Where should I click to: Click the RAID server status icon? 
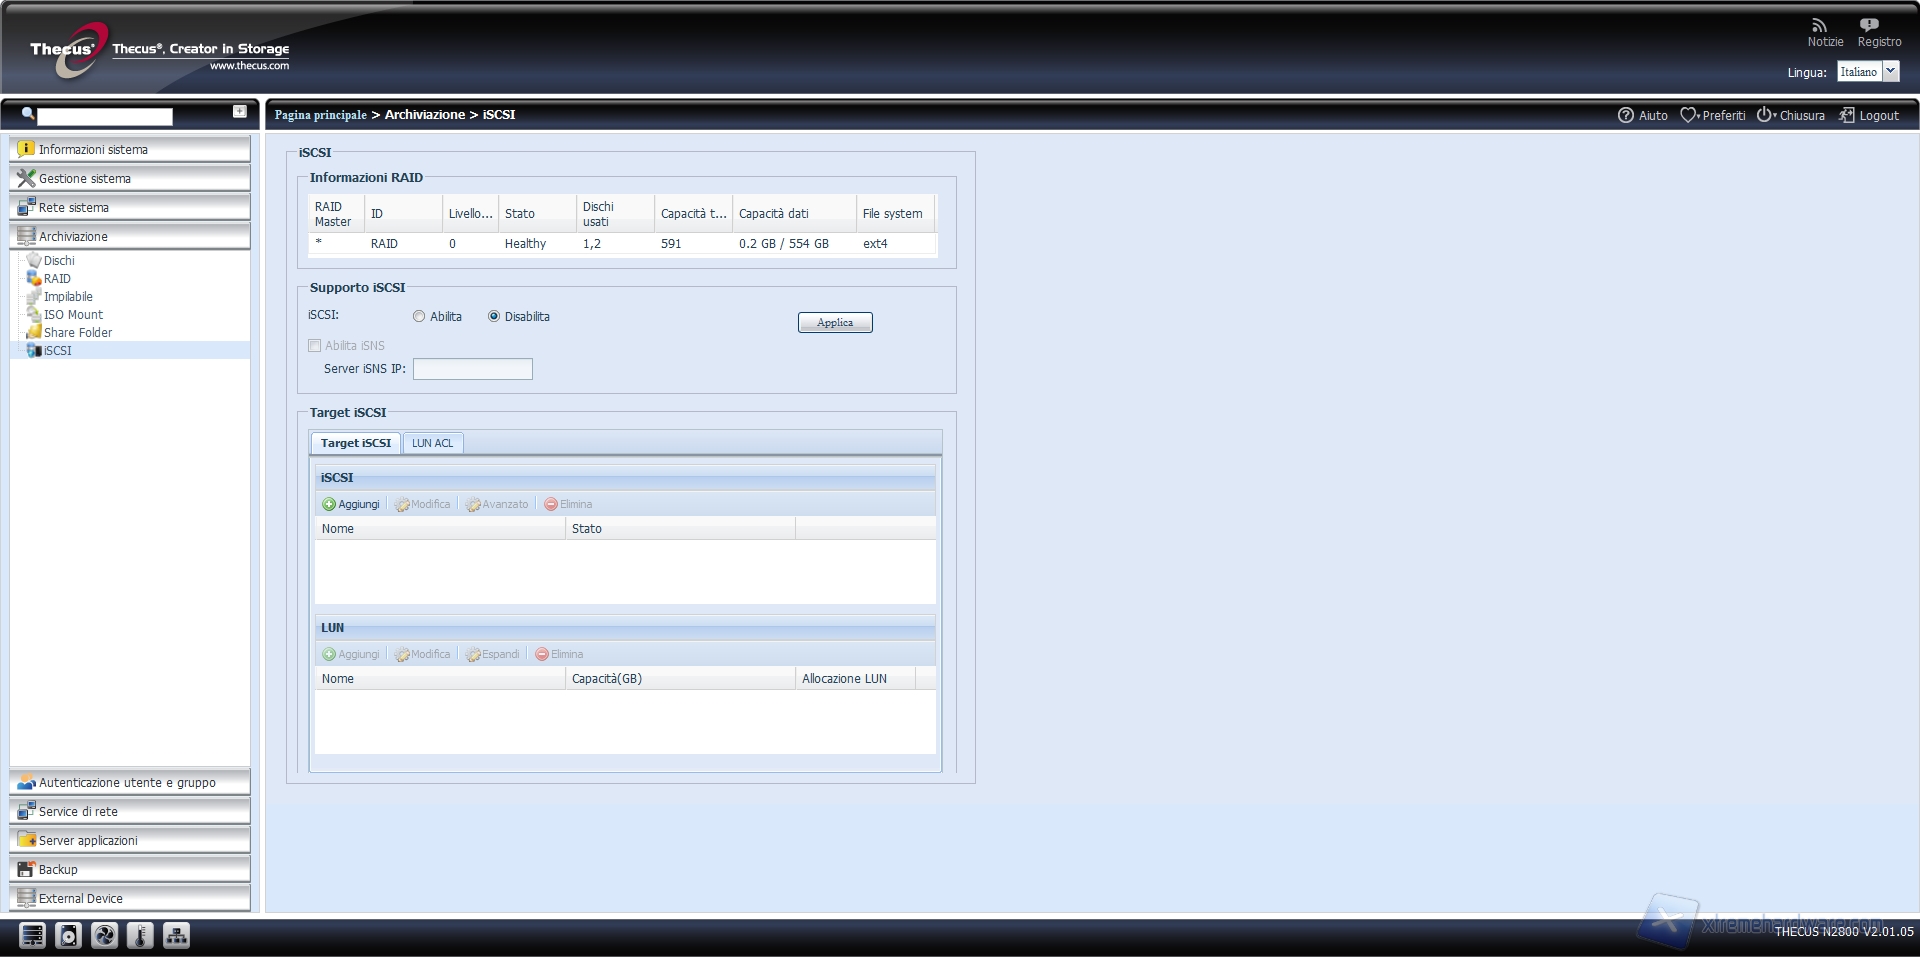tap(32, 935)
